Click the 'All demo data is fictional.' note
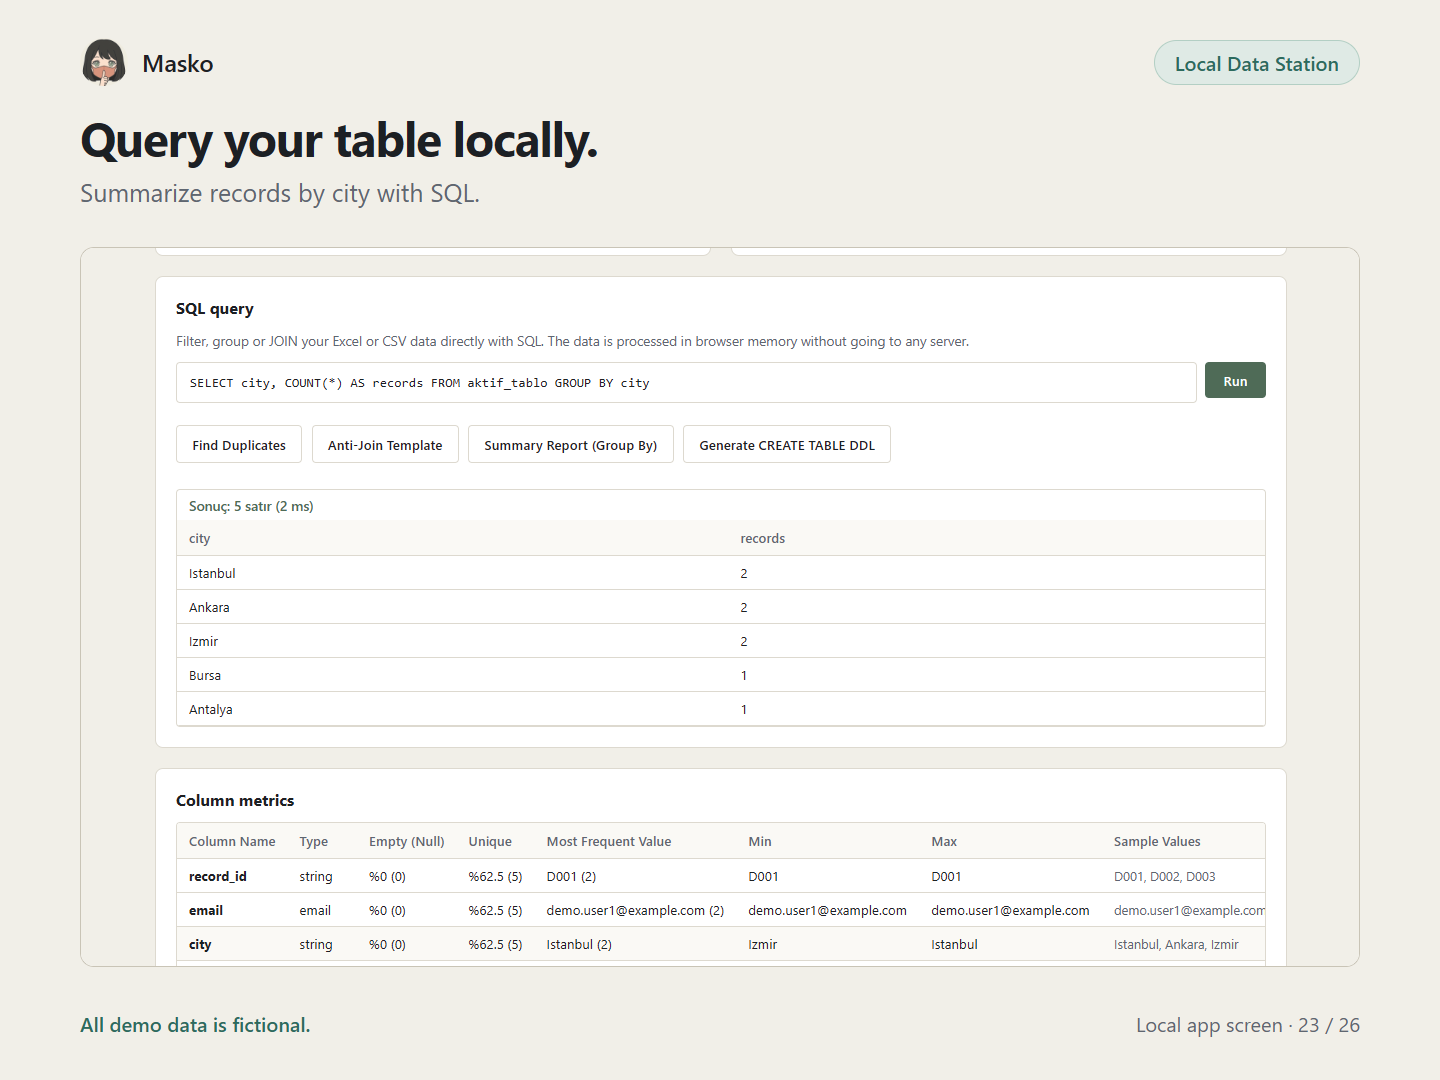Viewport: 1440px width, 1080px height. coord(195,1025)
